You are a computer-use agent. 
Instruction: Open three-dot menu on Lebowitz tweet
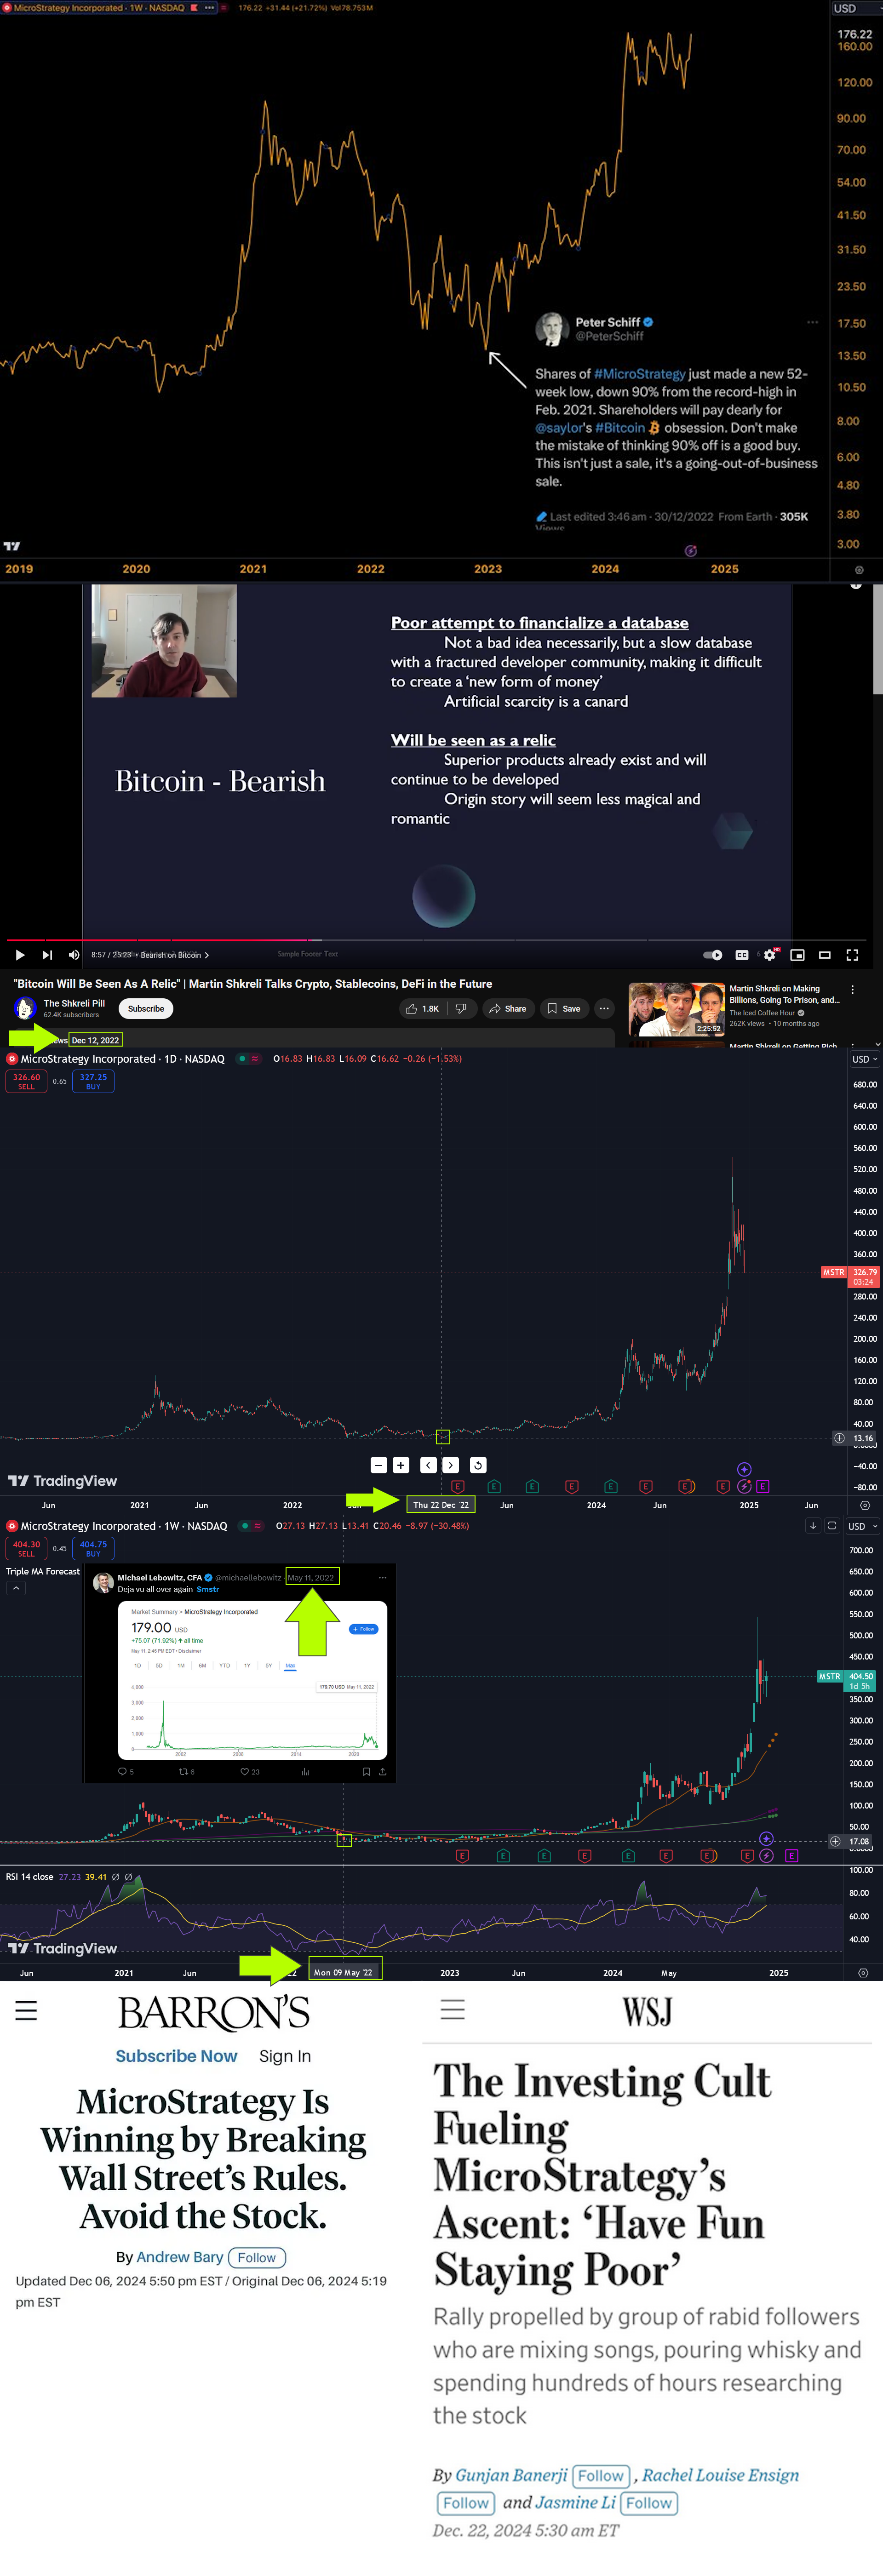[382, 1578]
